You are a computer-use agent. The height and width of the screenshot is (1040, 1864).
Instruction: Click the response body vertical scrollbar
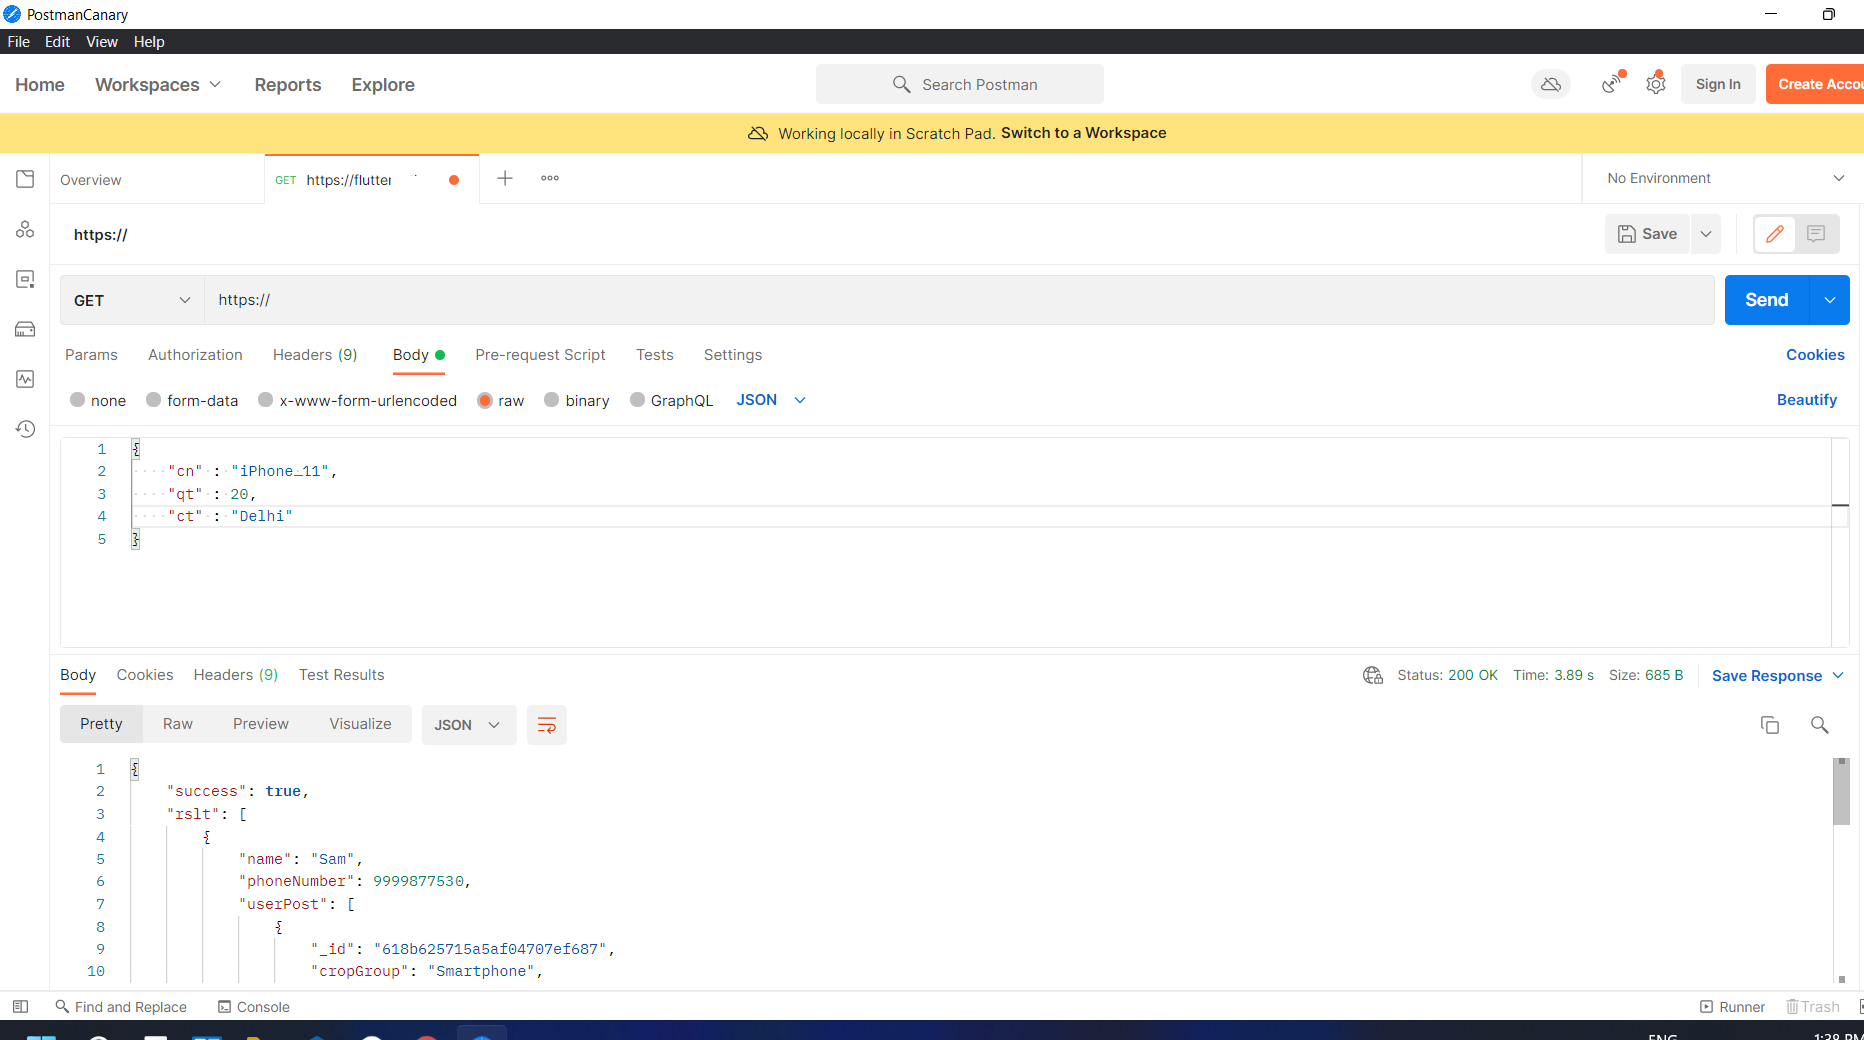[x=1841, y=792]
